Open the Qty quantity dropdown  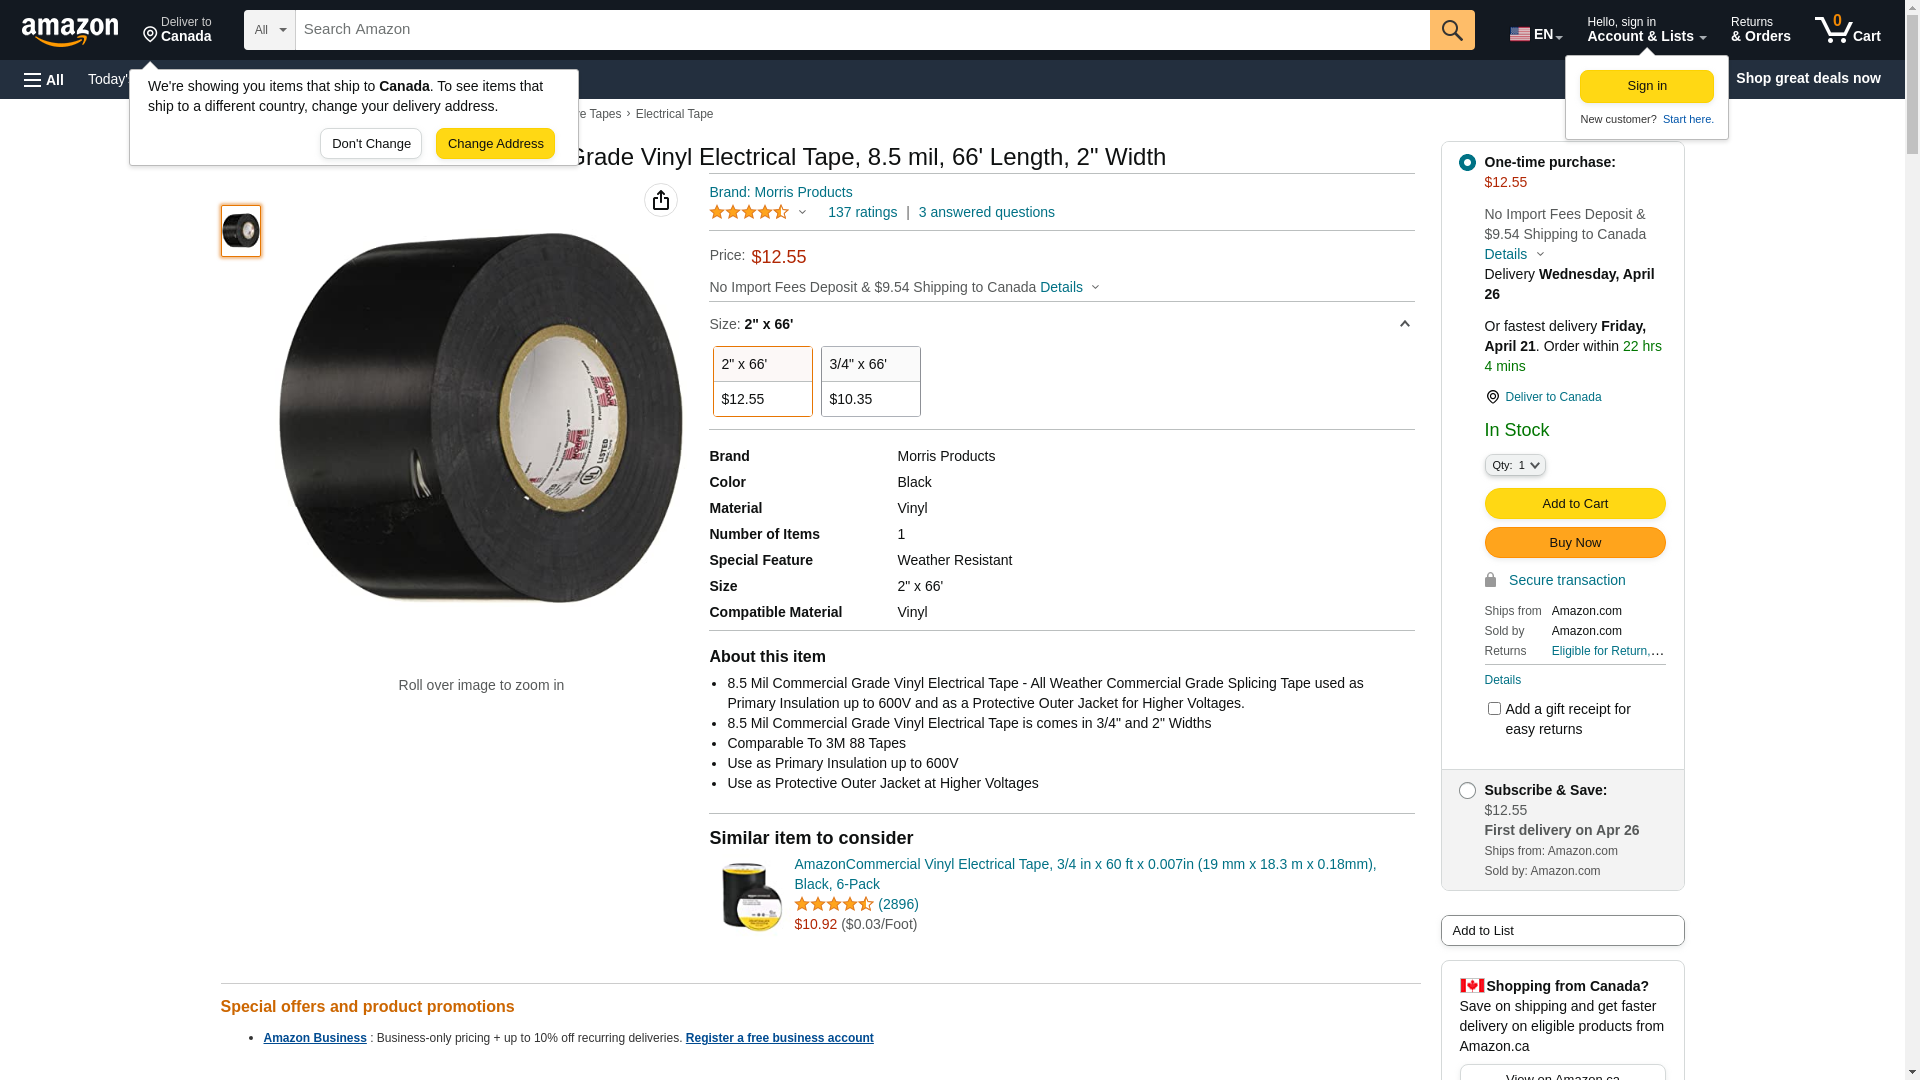coord(1515,465)
